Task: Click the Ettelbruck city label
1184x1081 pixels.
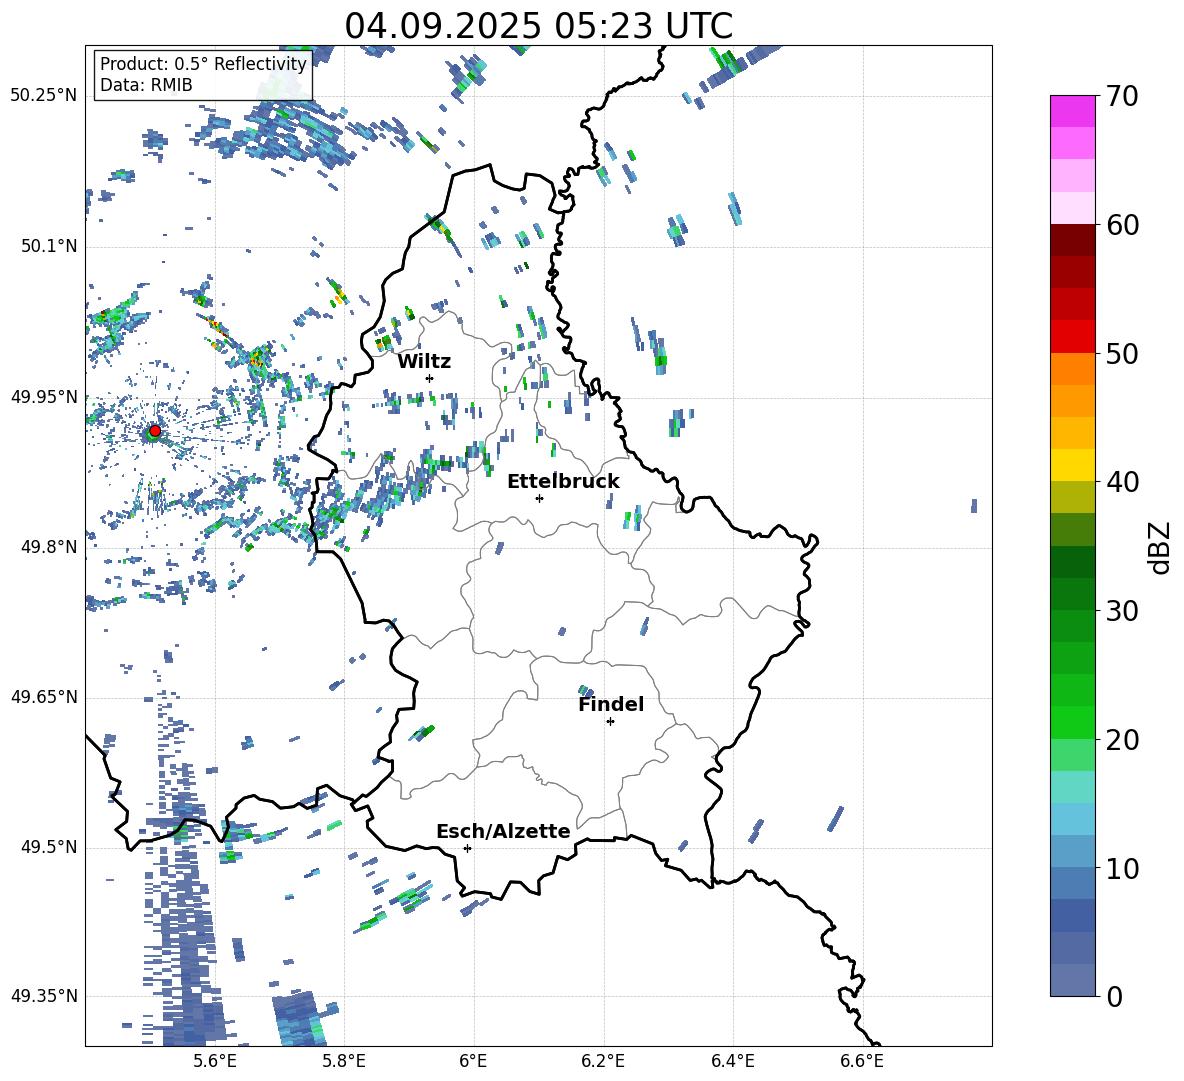Action: click(563, 482)
